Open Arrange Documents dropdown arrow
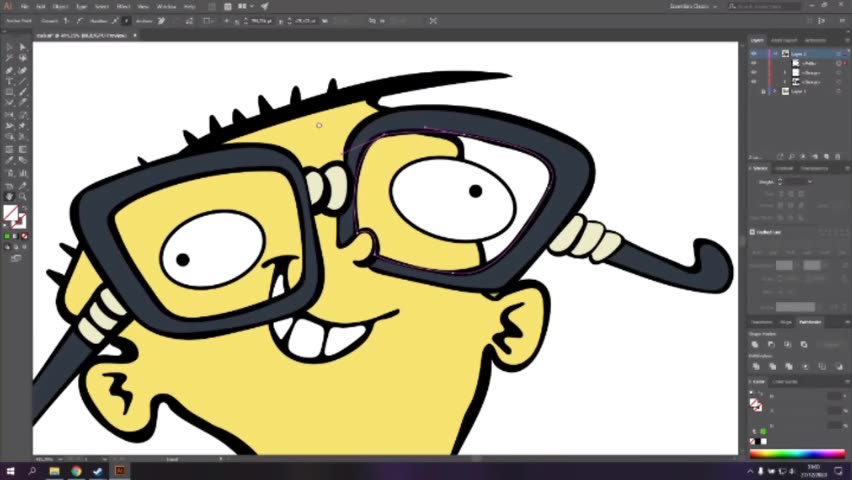The height and width of the screenshot is (480, 852). coord(252,7)
